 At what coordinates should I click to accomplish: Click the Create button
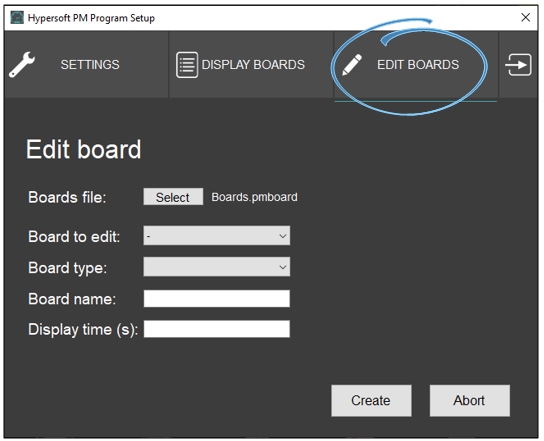point(371,401)
